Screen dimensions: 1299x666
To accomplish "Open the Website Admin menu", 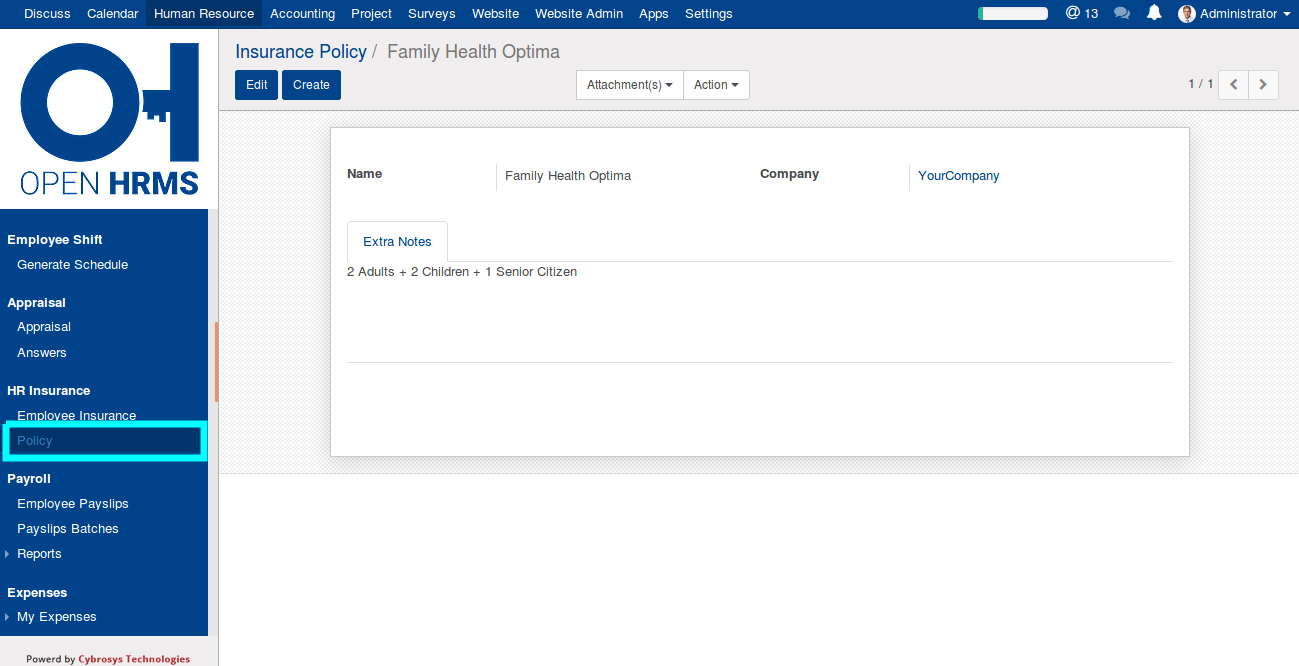I will point(579,14).
